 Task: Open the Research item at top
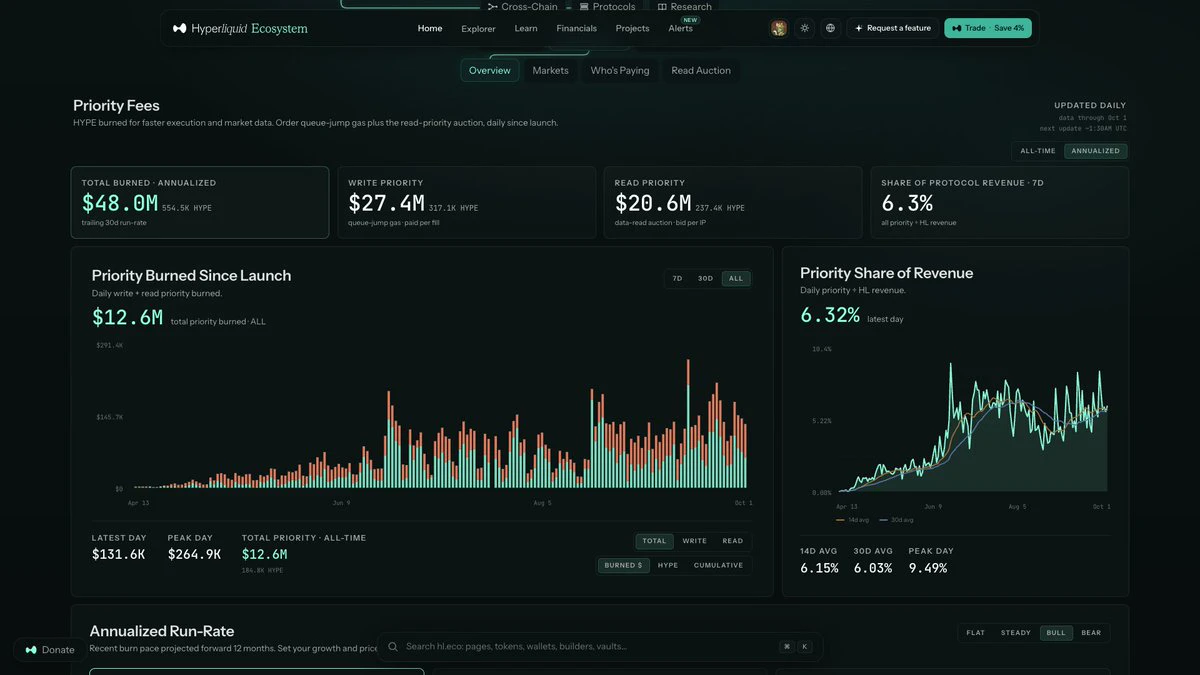click(684, 6)
